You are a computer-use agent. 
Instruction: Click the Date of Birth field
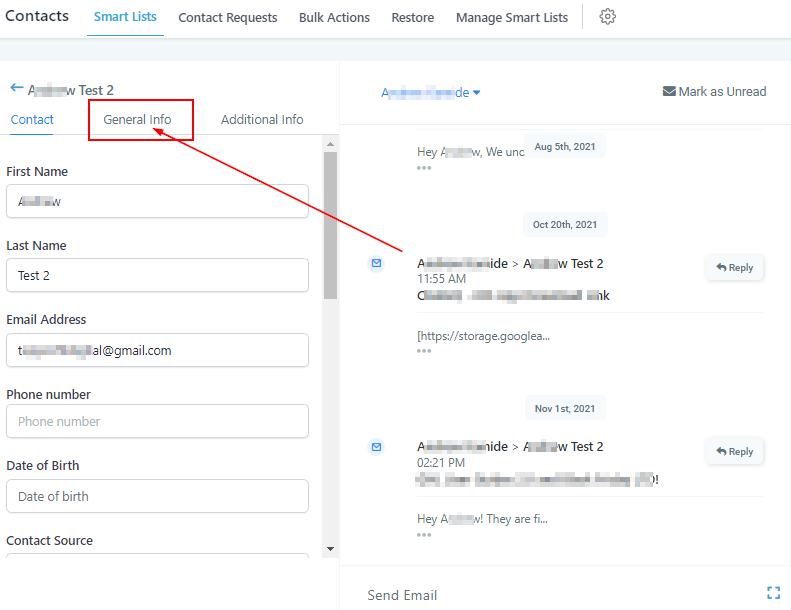pos(157,496)
